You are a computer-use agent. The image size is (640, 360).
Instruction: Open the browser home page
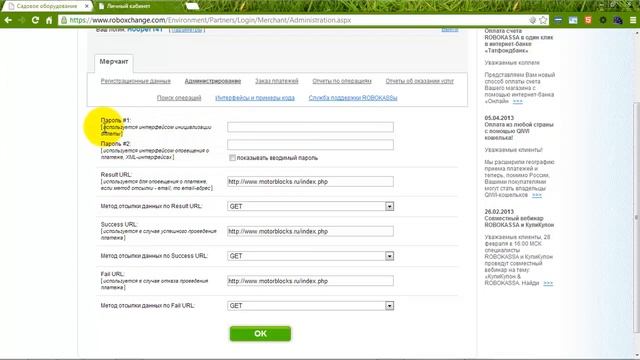(x=49, y=20)
